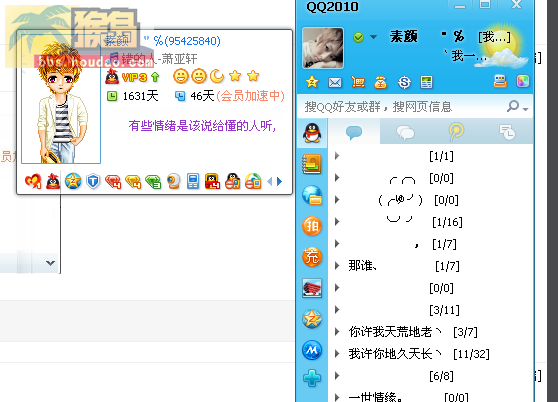Click the yellow diamond icon in card
This screenshot has height=402, width=558.
point(133,181)
